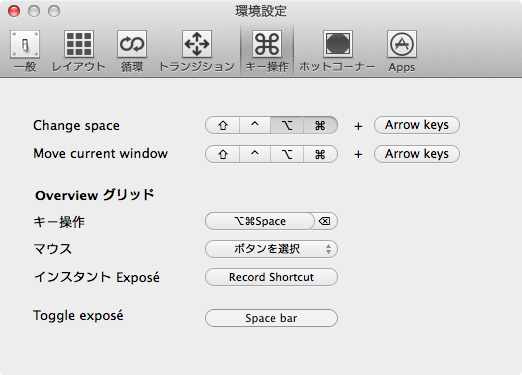This screenshot has height=375, width=522.
Task: Open the 一般 (General) preferences pane
Action: [x=25, y=51]
